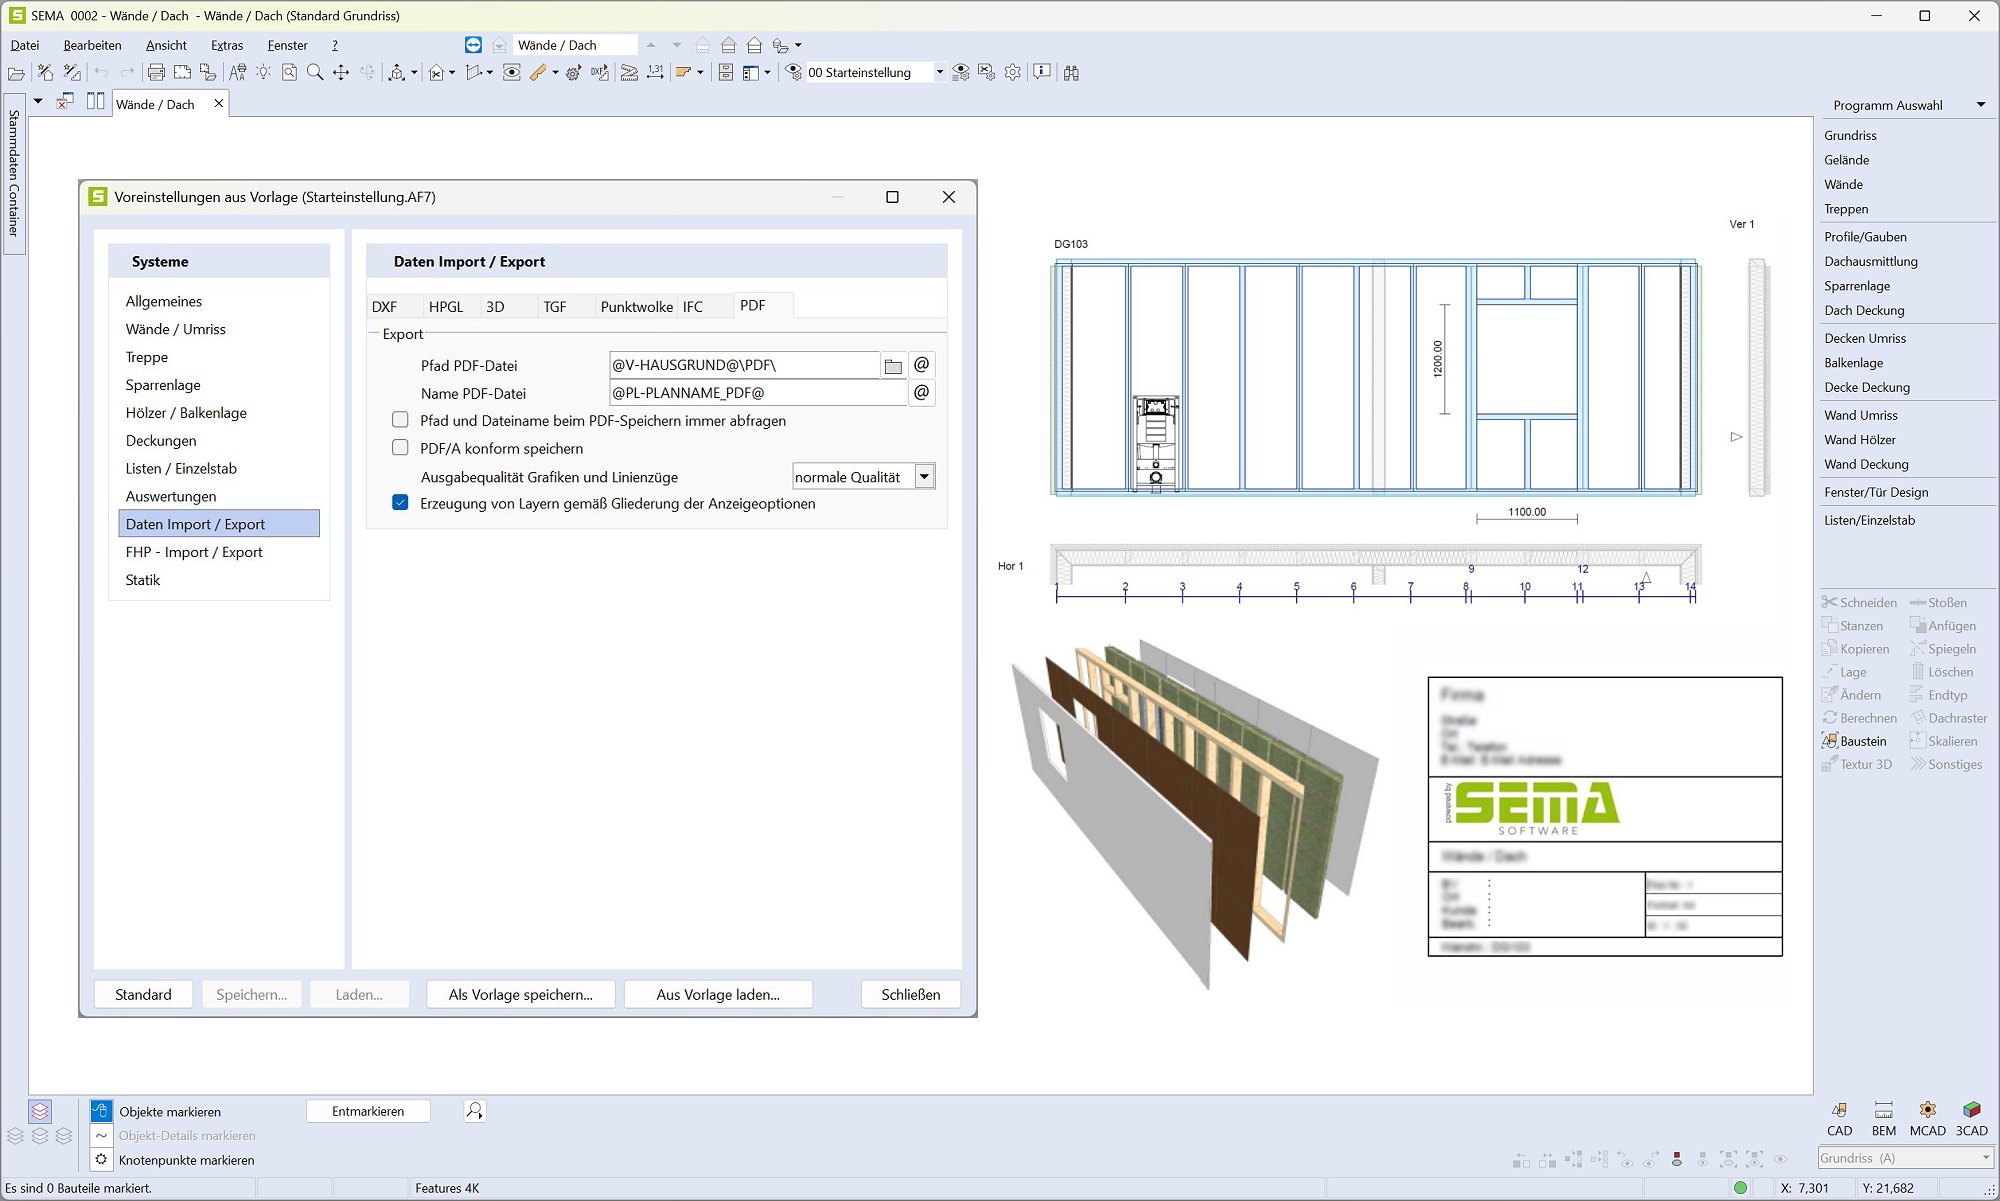
Task: Click the Schließen button
Action: [x=910, y=994]
